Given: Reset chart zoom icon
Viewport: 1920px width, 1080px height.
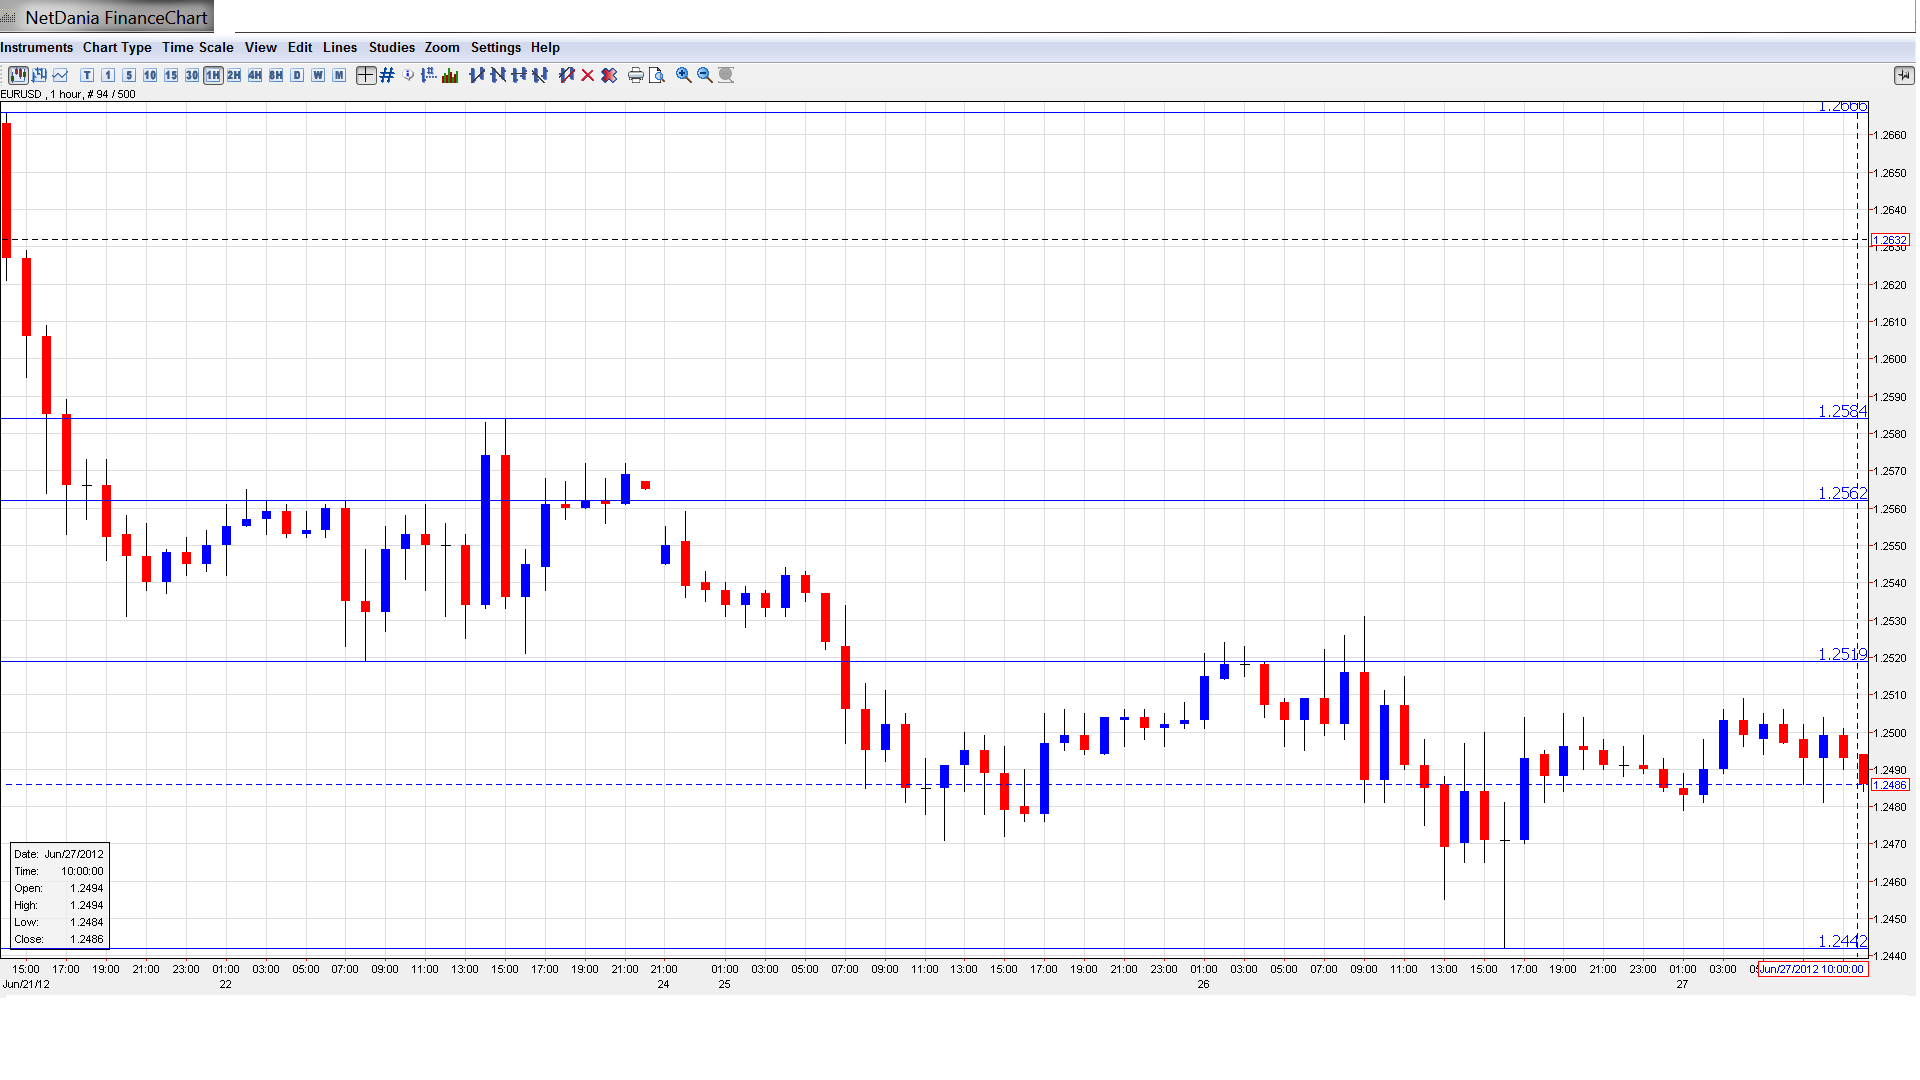Looking at the screenshot, I should point(726,75).
